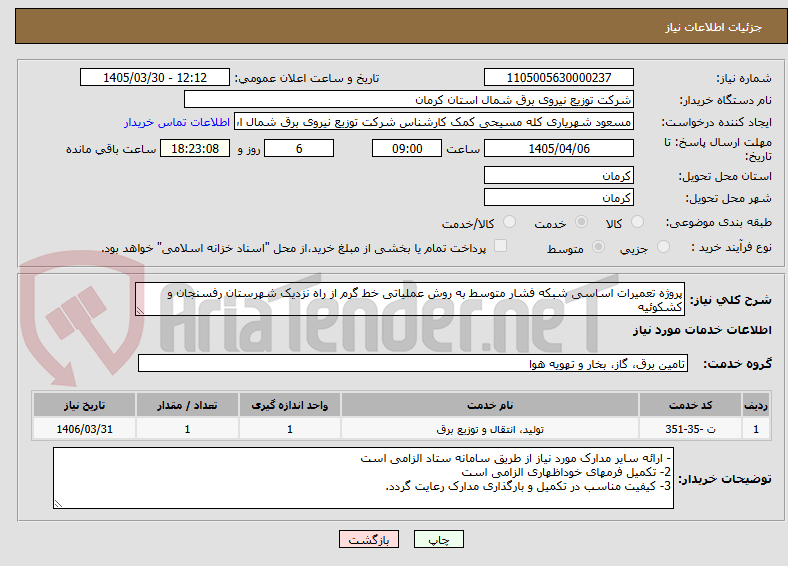Select the متوسط purchase type radio
The width and height of the screenshot is (788, 566).
coord(599,246)
